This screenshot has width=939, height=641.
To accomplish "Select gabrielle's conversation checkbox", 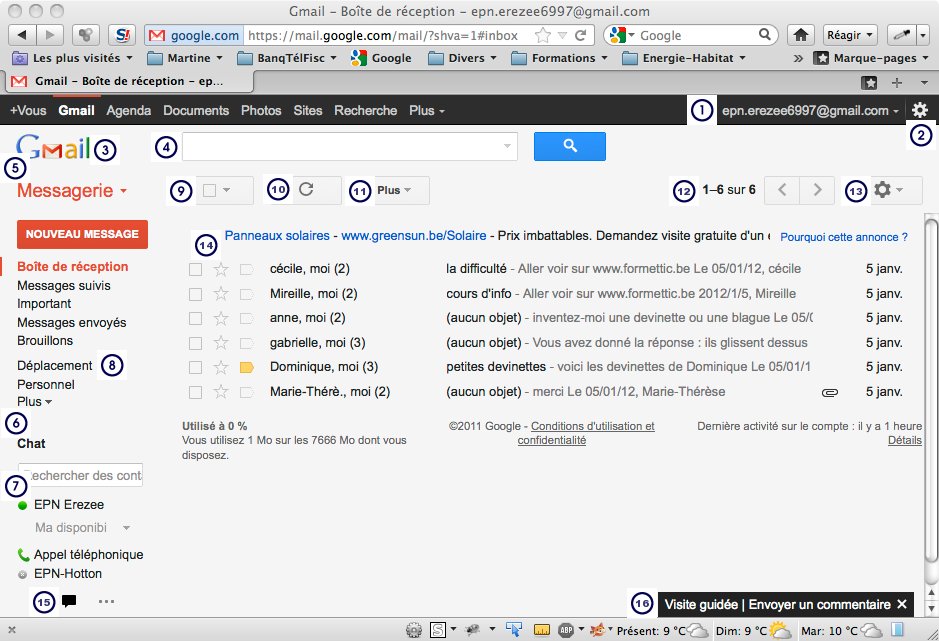I will tap(195, 343).
